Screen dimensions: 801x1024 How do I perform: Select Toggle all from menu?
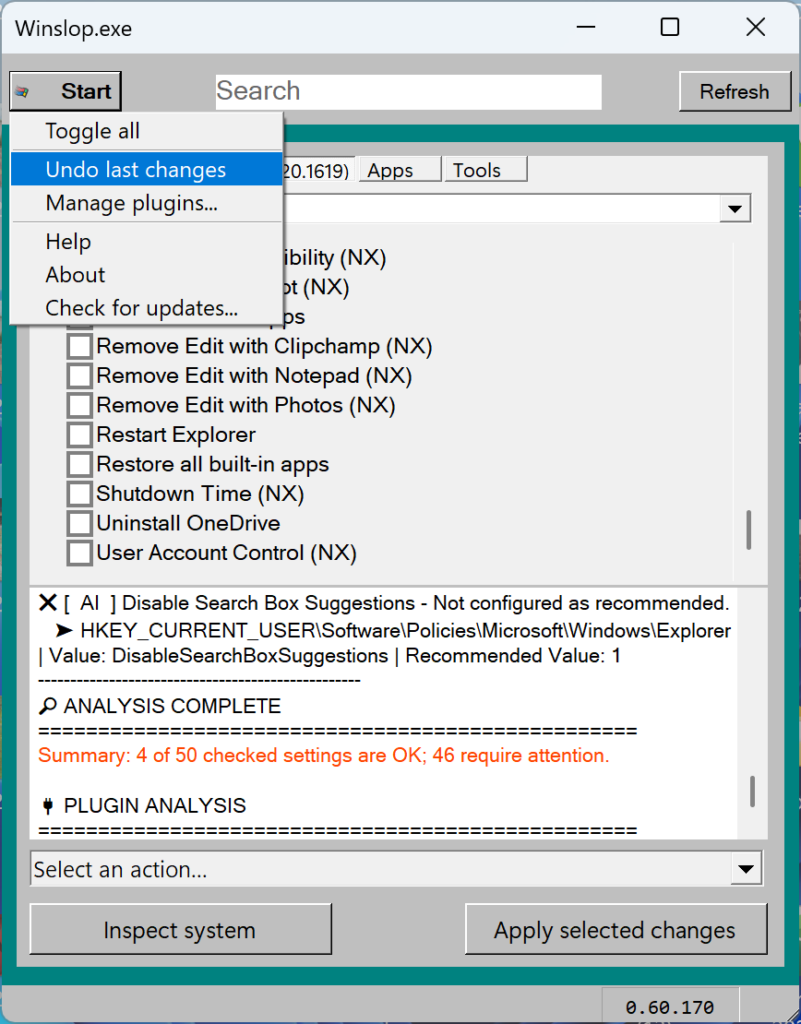pyautogui.click(x=92, y=131)
